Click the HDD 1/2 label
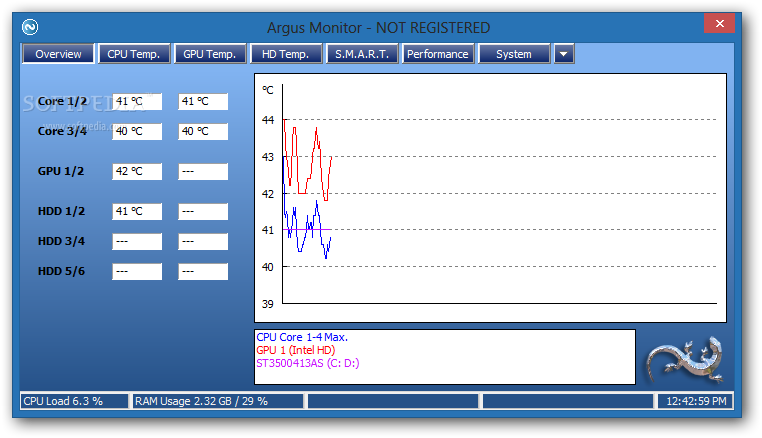Screen dimensions: 762x438 tap(61, 211)
